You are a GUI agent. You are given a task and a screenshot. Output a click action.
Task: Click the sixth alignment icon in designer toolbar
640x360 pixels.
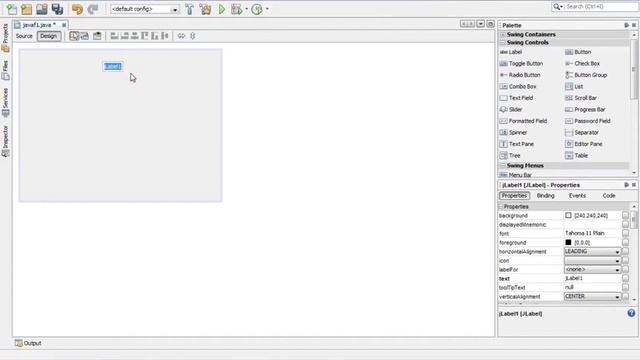165,36
